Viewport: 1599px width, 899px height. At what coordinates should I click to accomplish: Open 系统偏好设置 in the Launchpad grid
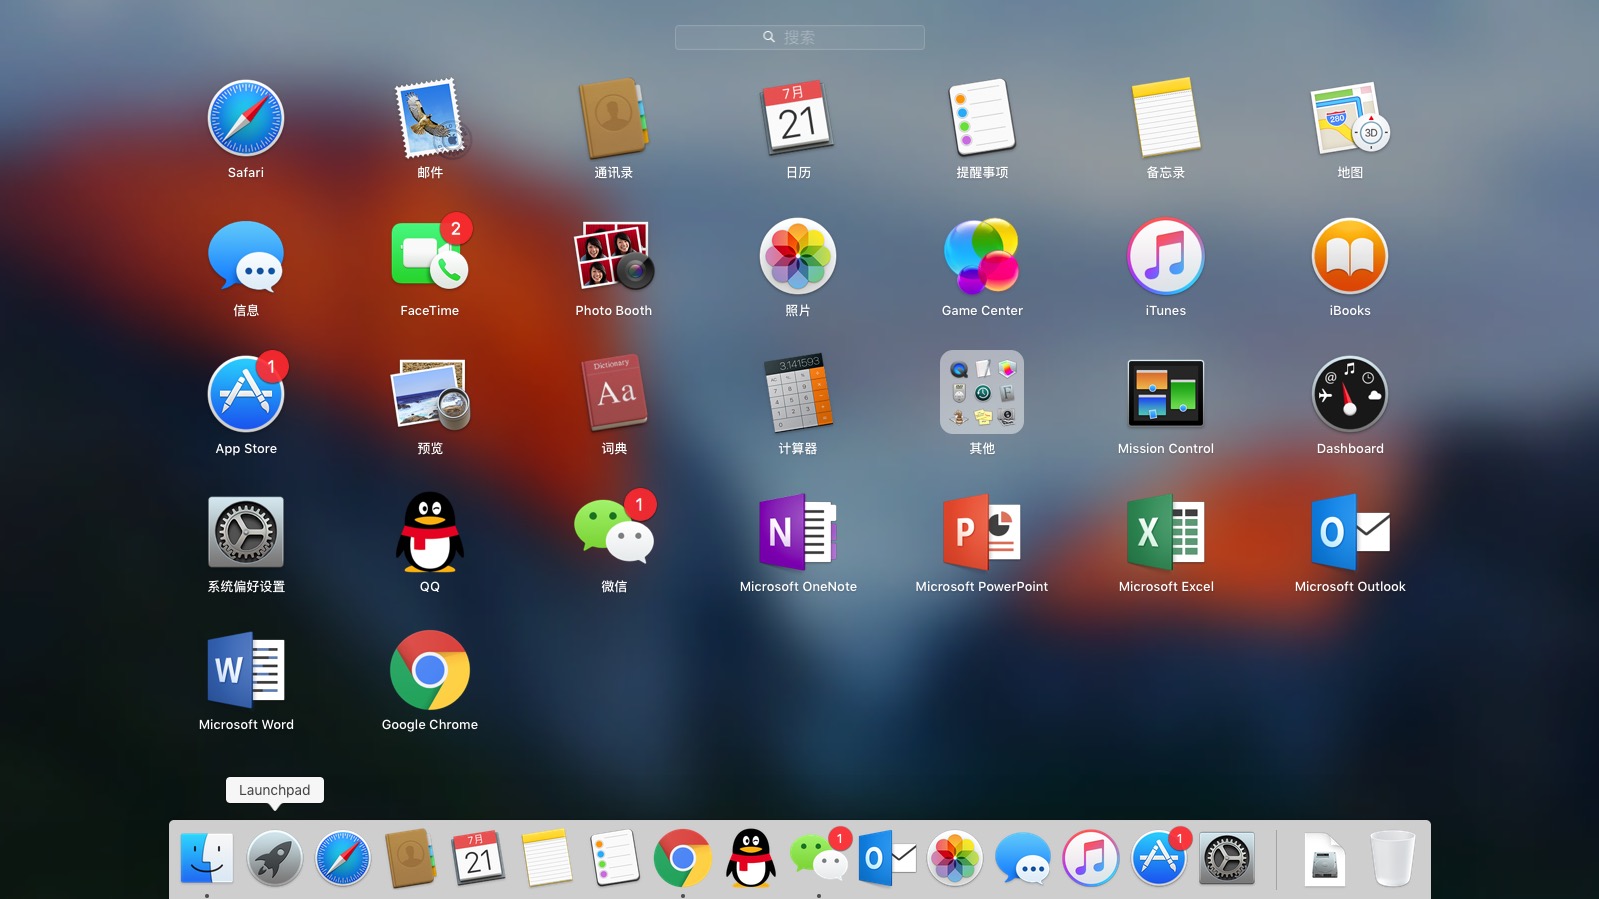pyautogui.click(x=246, y=532)
